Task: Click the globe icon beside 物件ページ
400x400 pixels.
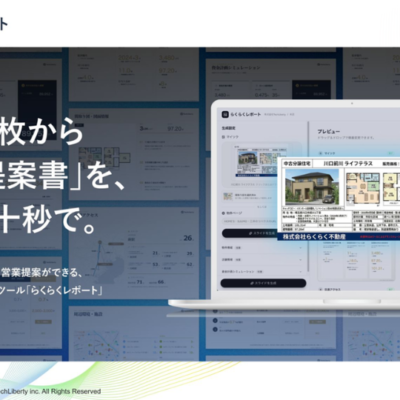Action: 224,213
